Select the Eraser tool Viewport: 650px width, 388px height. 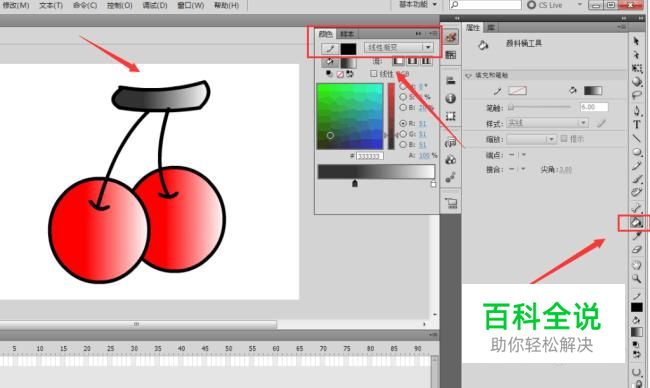(x=637, y=250)
